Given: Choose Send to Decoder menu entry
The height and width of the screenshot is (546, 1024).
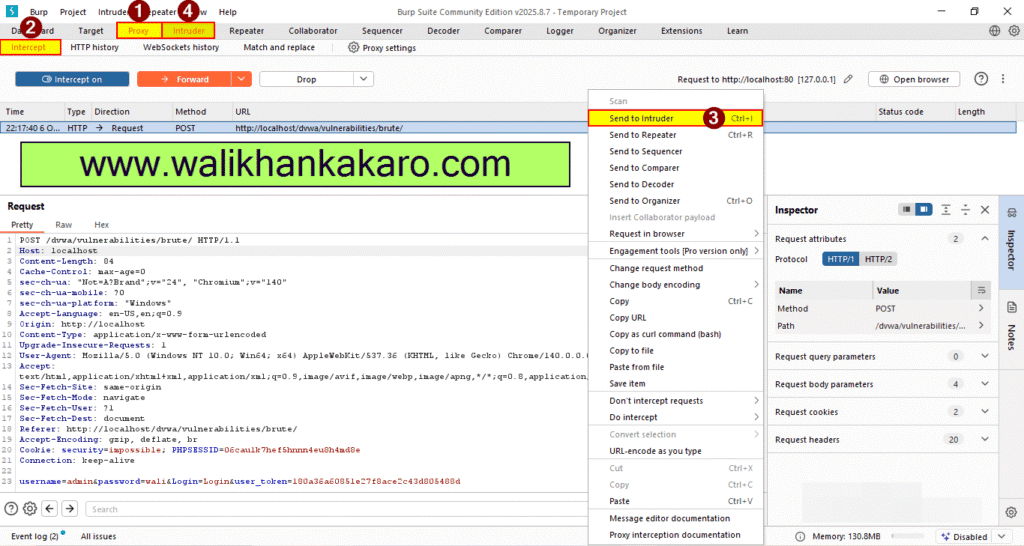Looking at the screenshot, I should click(x=675, y=185).
